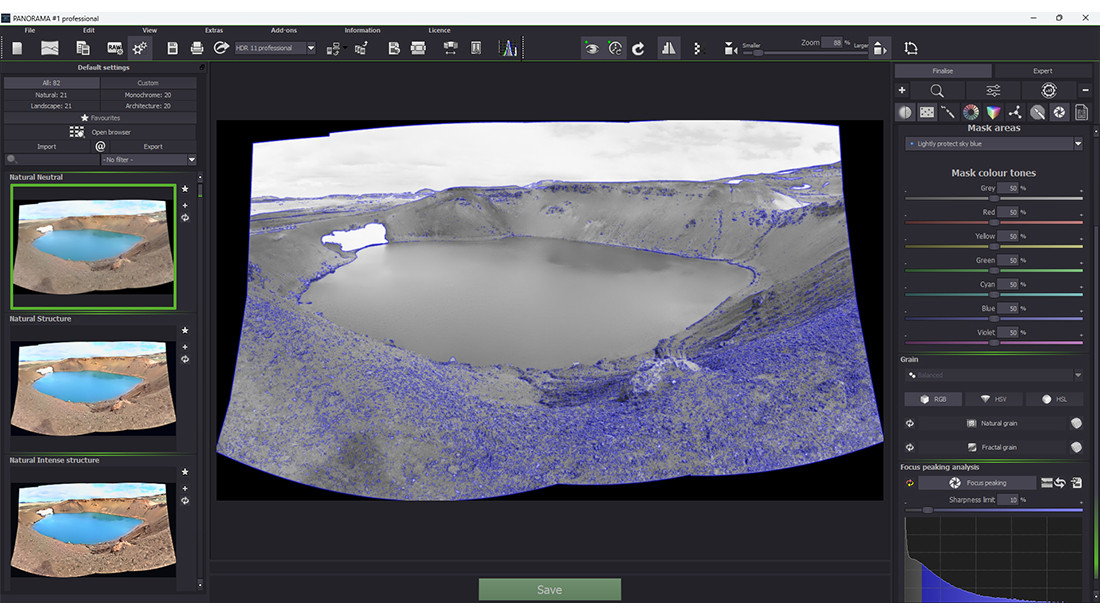Toggle the eye real-time preview button
Image resolution: width=1100 pixels, height=615 pixels.
pos(592,48)
